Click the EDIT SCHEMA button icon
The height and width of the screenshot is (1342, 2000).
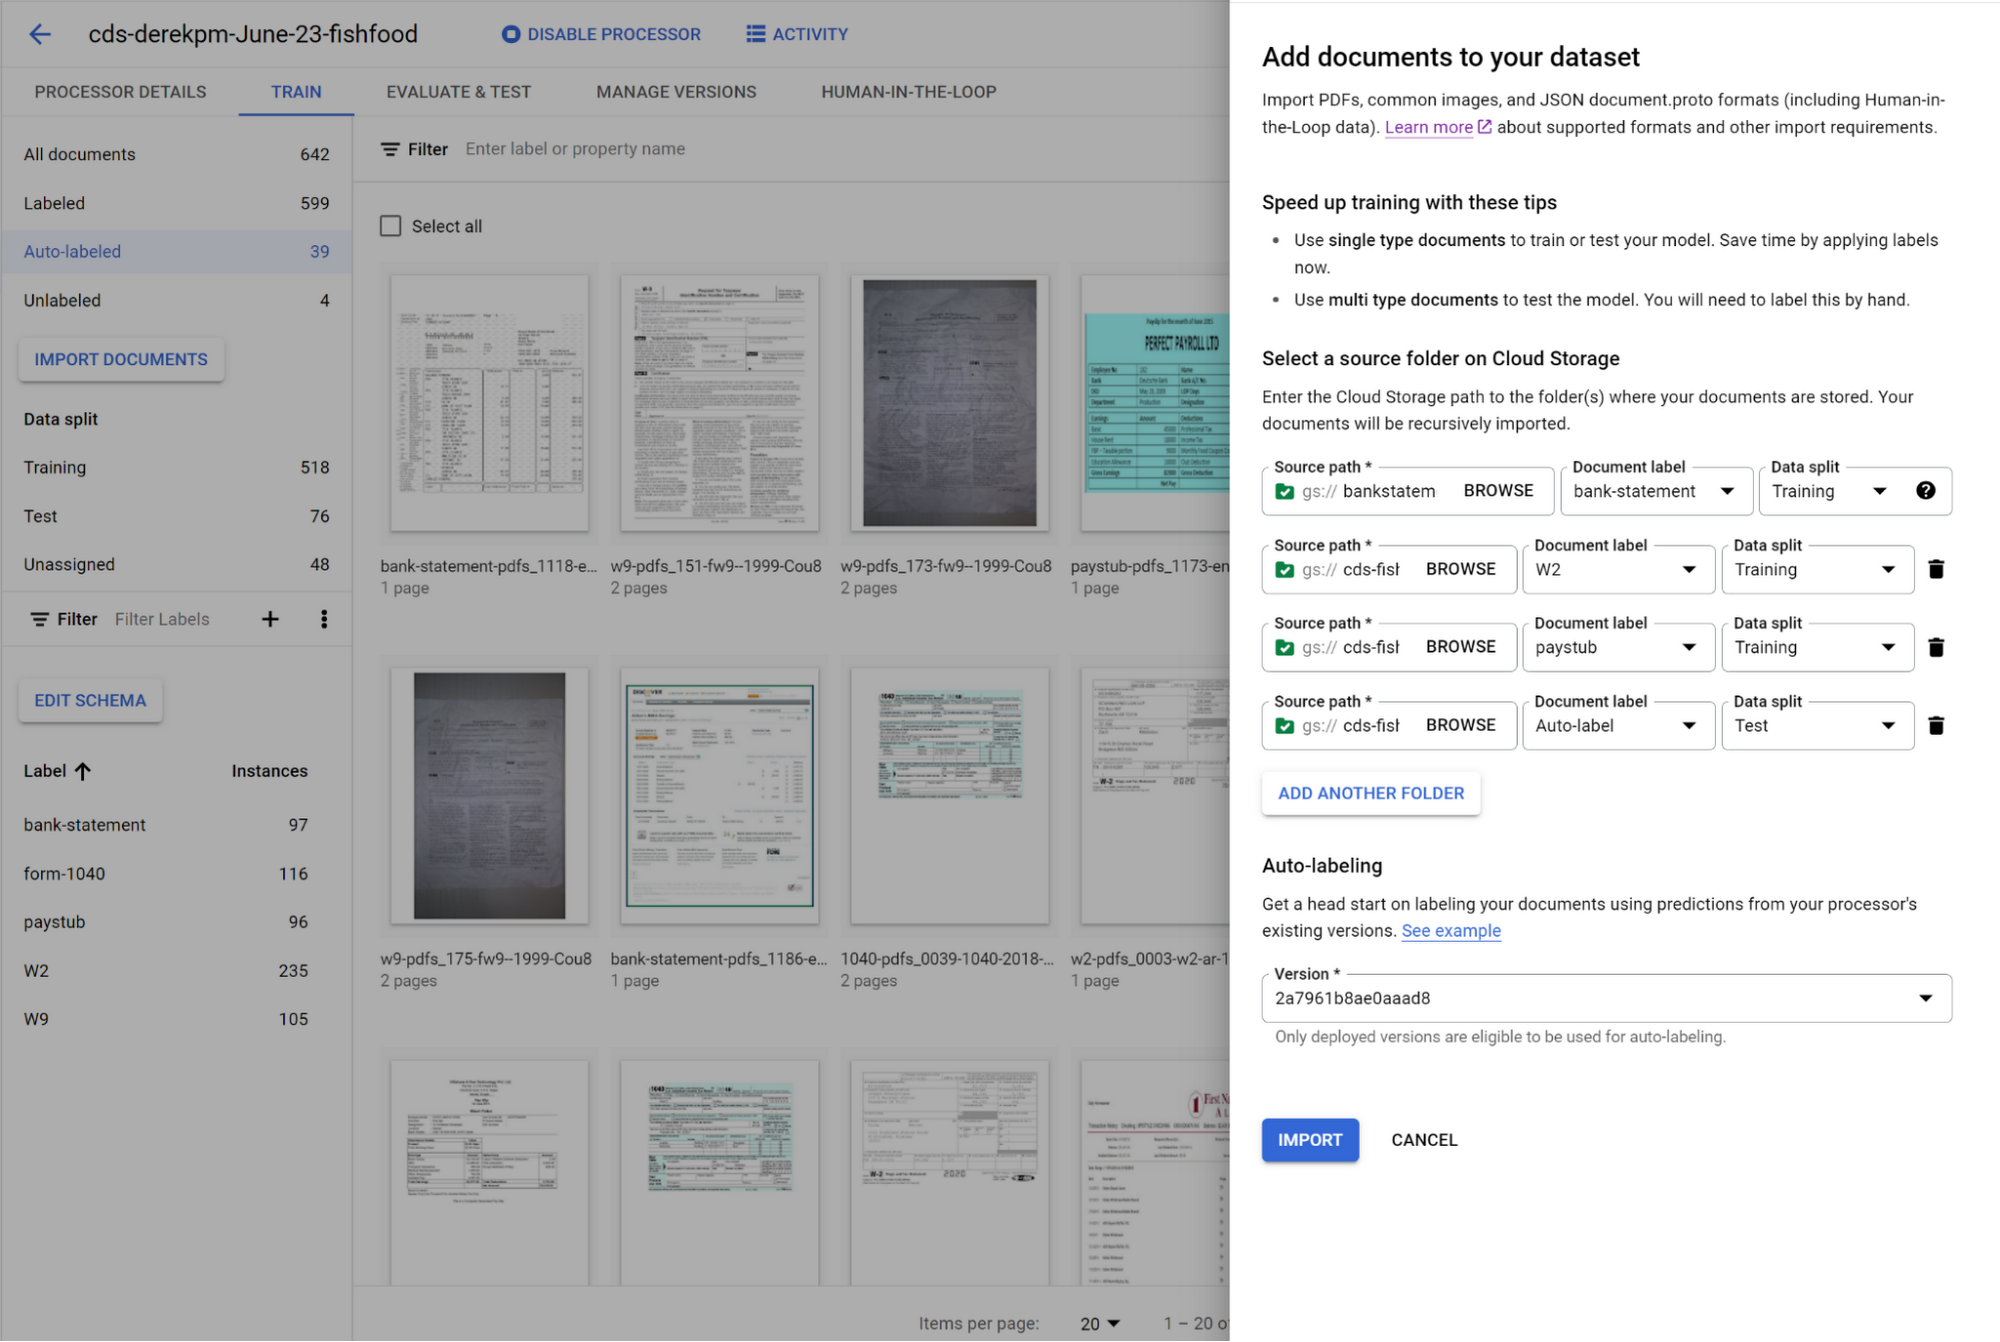pyautogui.click(x=90, y=699)
